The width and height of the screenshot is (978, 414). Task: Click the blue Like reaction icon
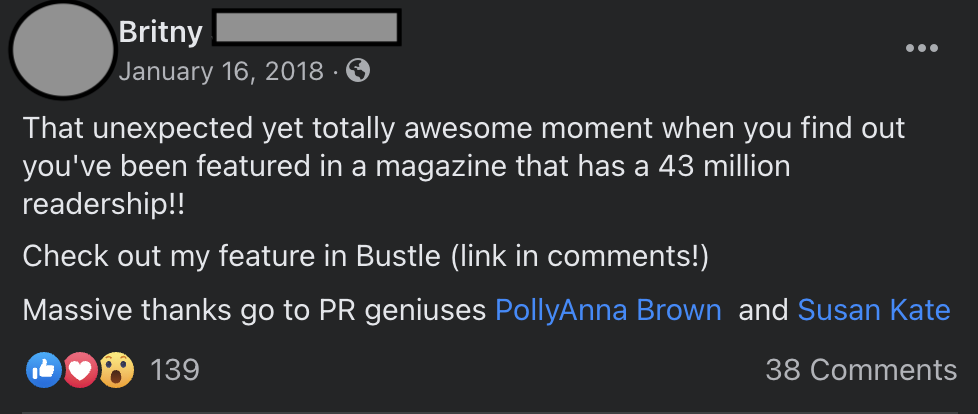coord(44,370)
